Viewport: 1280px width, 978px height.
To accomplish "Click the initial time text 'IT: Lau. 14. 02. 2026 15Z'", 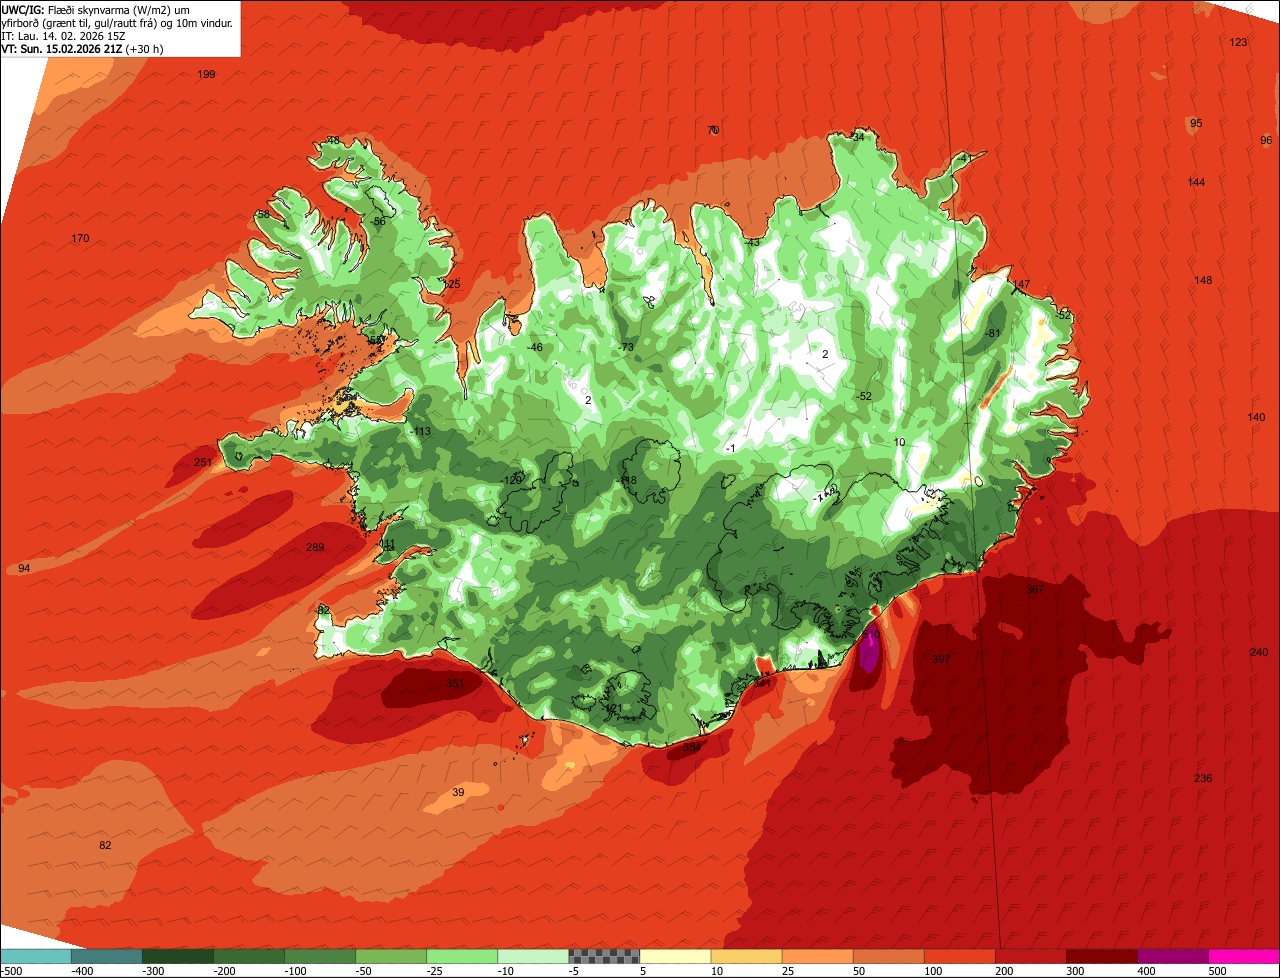I will coord(62,36).
